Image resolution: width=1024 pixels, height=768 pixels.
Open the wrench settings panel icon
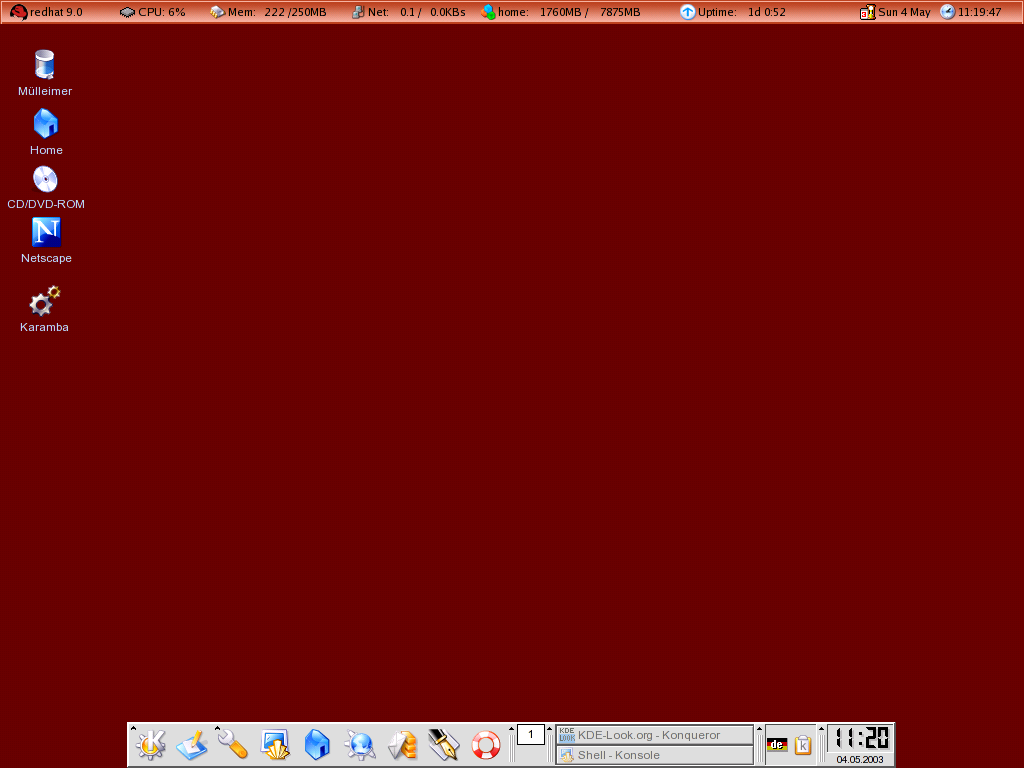tap(233, 744)
